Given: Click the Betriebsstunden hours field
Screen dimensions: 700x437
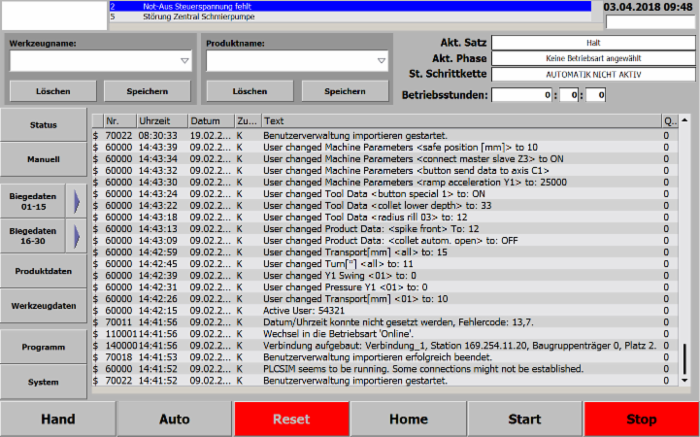Looking at the screenshot, I should pyautogui.click(x=525, y=95).
